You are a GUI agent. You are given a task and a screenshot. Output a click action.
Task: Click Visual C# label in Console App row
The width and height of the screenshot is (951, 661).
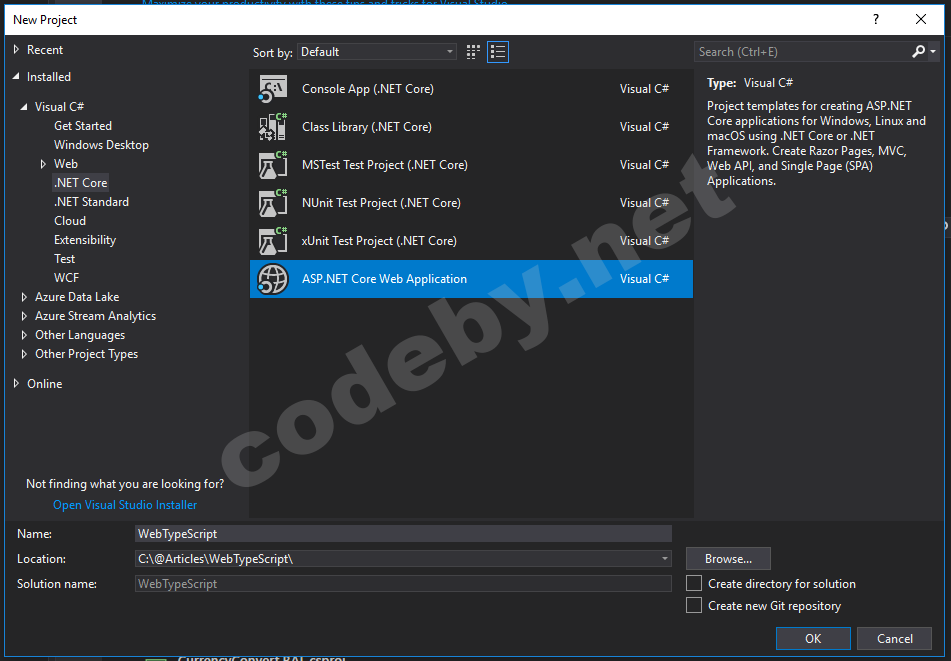[x=644, y=89]
